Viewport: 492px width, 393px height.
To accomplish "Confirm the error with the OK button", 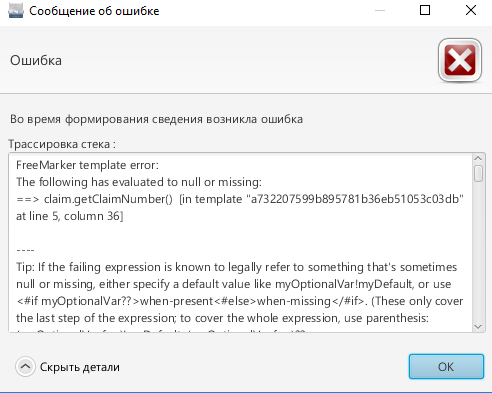I will pos(446,367).
